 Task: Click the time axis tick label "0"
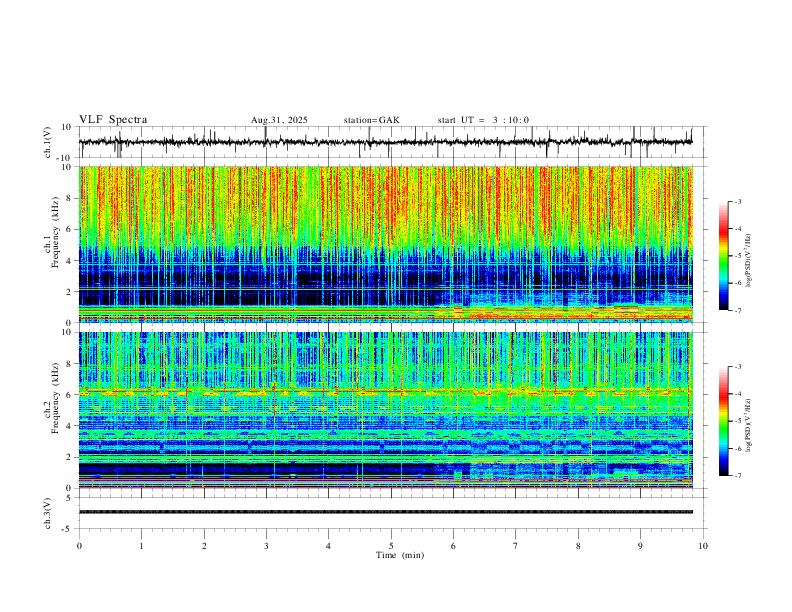click(79, 546)
